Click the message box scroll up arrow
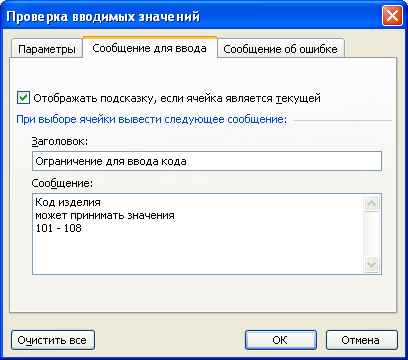 pyautogui.click(x=372, y=203)
